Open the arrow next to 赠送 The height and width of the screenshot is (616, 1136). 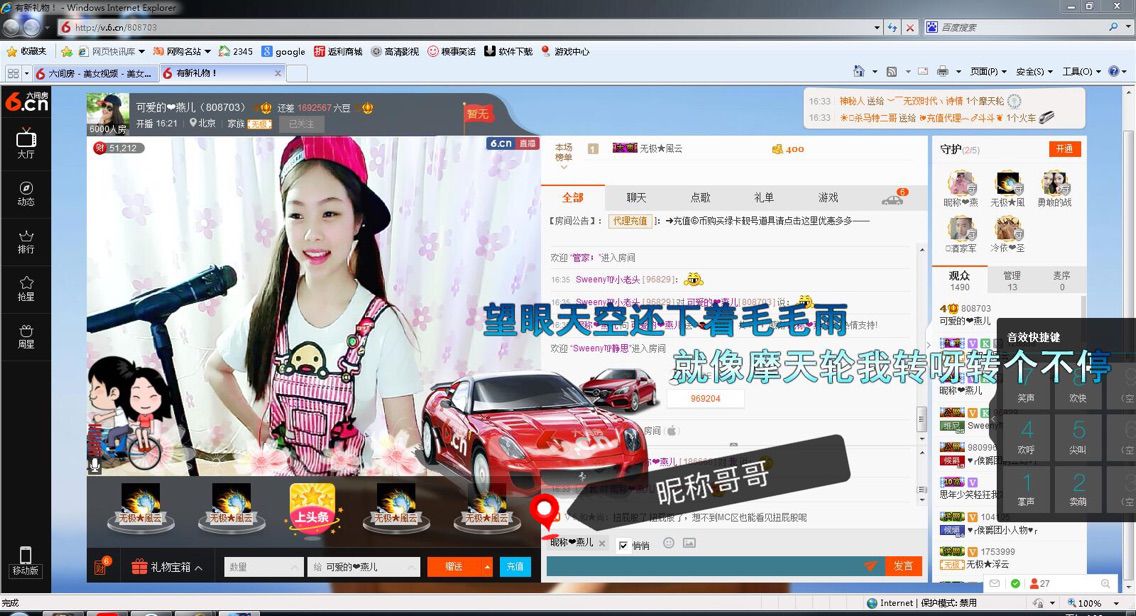pos(487,567)
